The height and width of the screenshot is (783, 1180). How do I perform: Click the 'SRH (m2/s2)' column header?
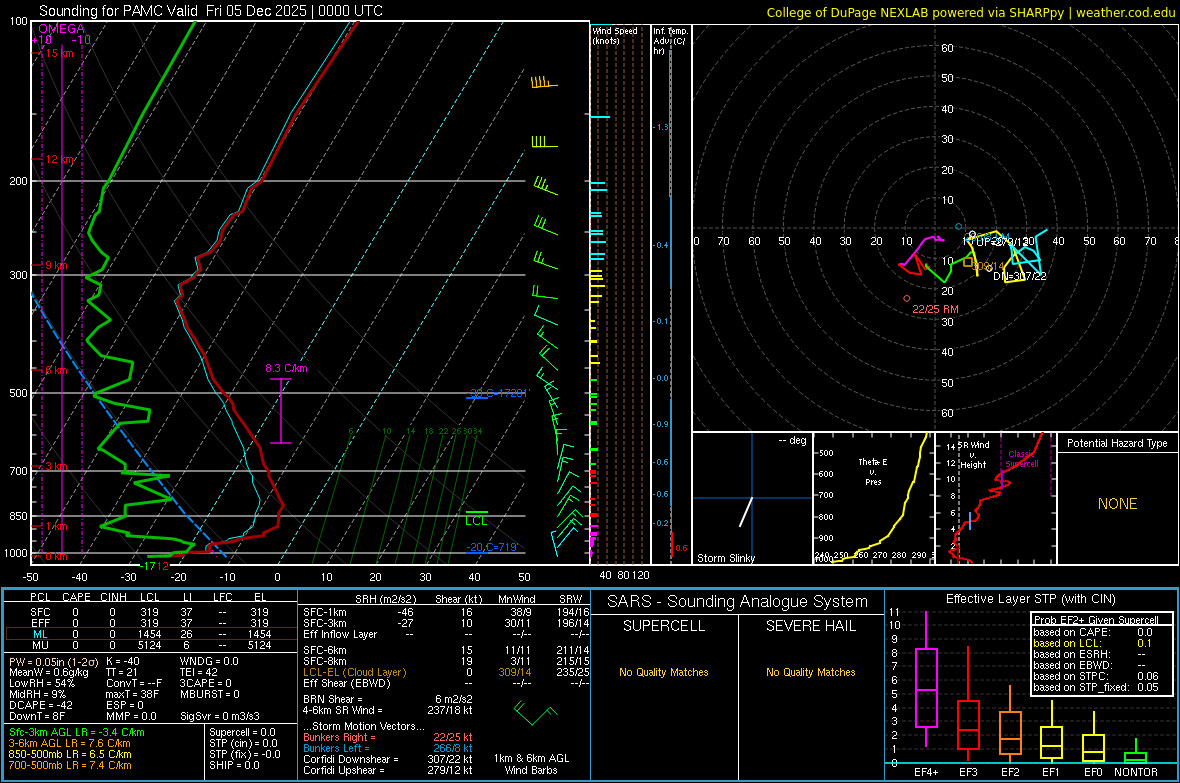coord(385,599)
